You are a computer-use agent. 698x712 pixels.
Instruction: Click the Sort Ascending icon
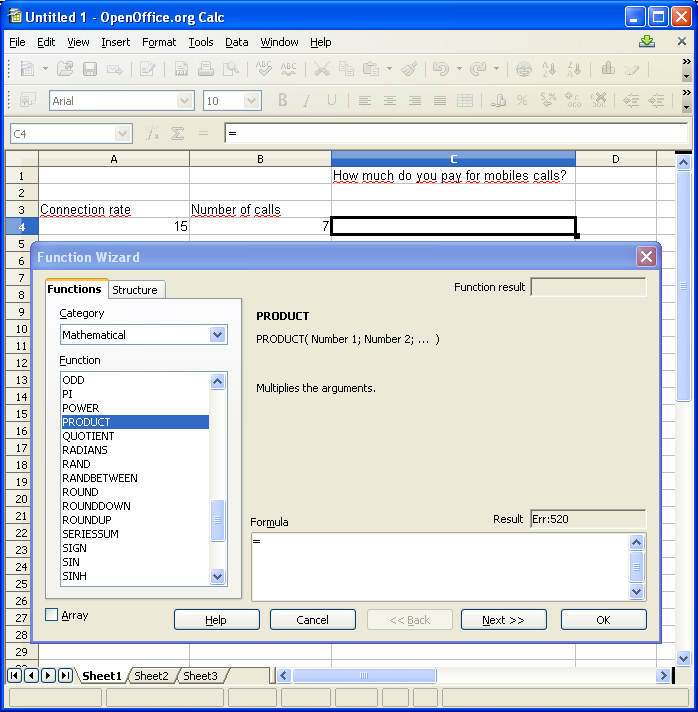(x=549, y=69)
